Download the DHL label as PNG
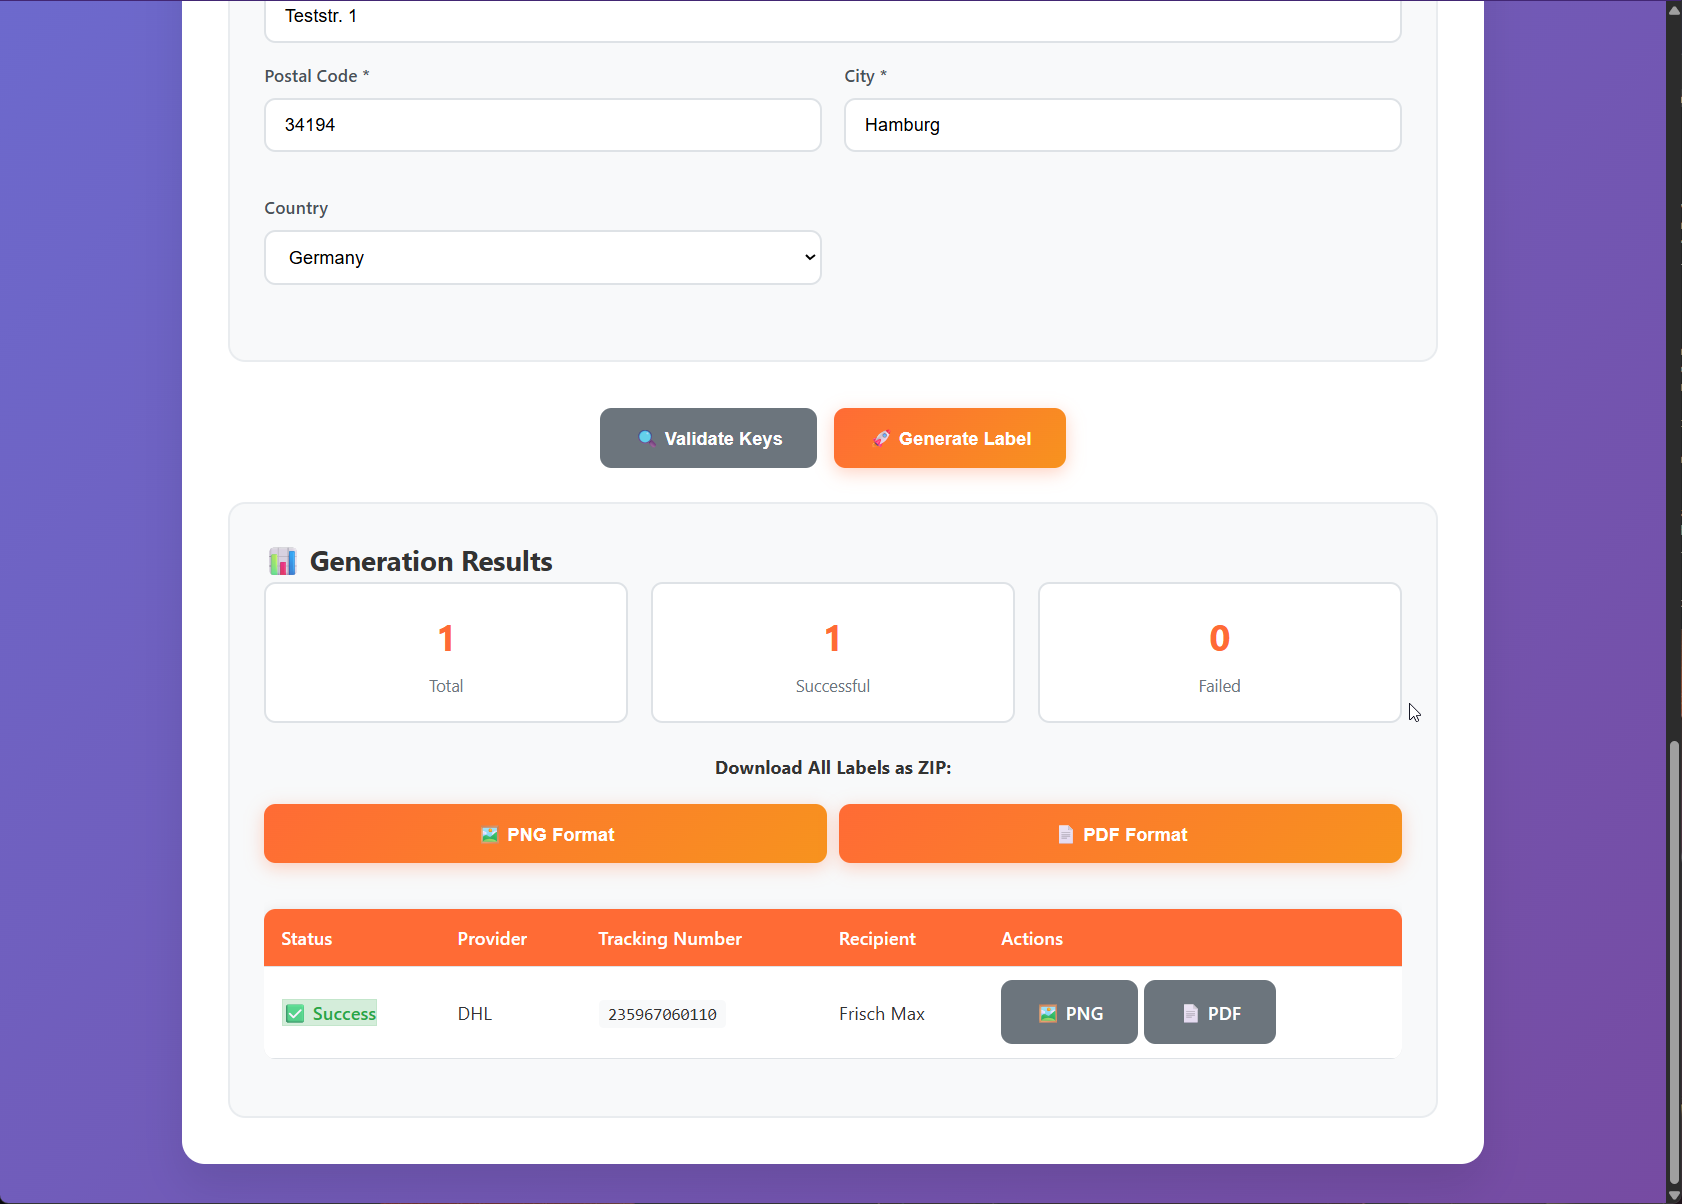1682x1204 pixels. coord(1068,1012)
